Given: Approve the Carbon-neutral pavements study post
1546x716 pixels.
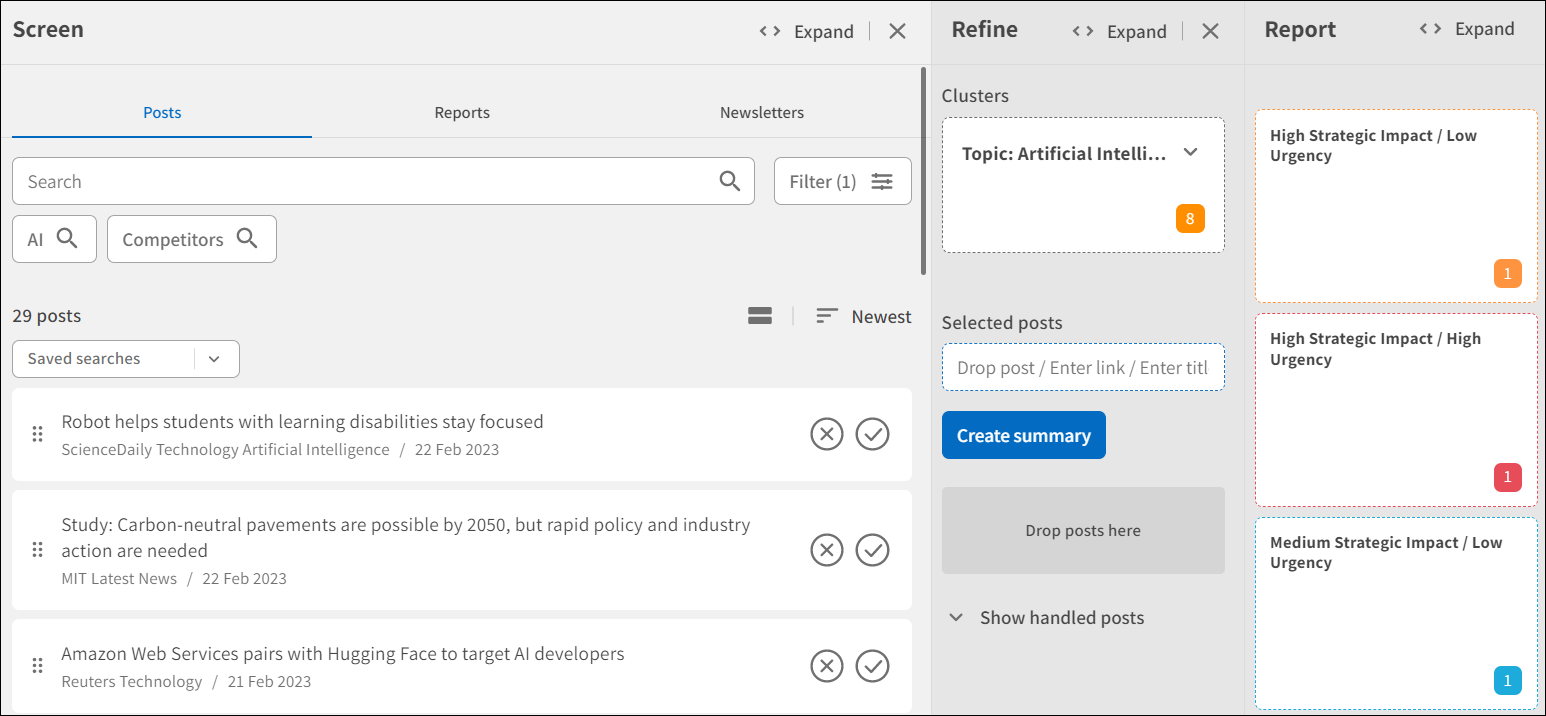Looking at the screenshot, I should (x=872, y=550).
